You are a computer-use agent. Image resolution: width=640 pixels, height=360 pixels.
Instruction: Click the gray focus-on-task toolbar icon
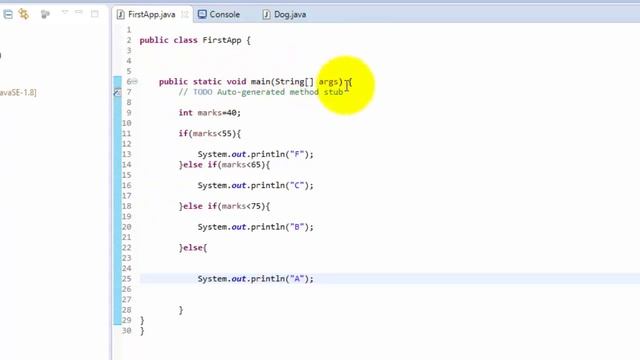[x=45, y=14]
